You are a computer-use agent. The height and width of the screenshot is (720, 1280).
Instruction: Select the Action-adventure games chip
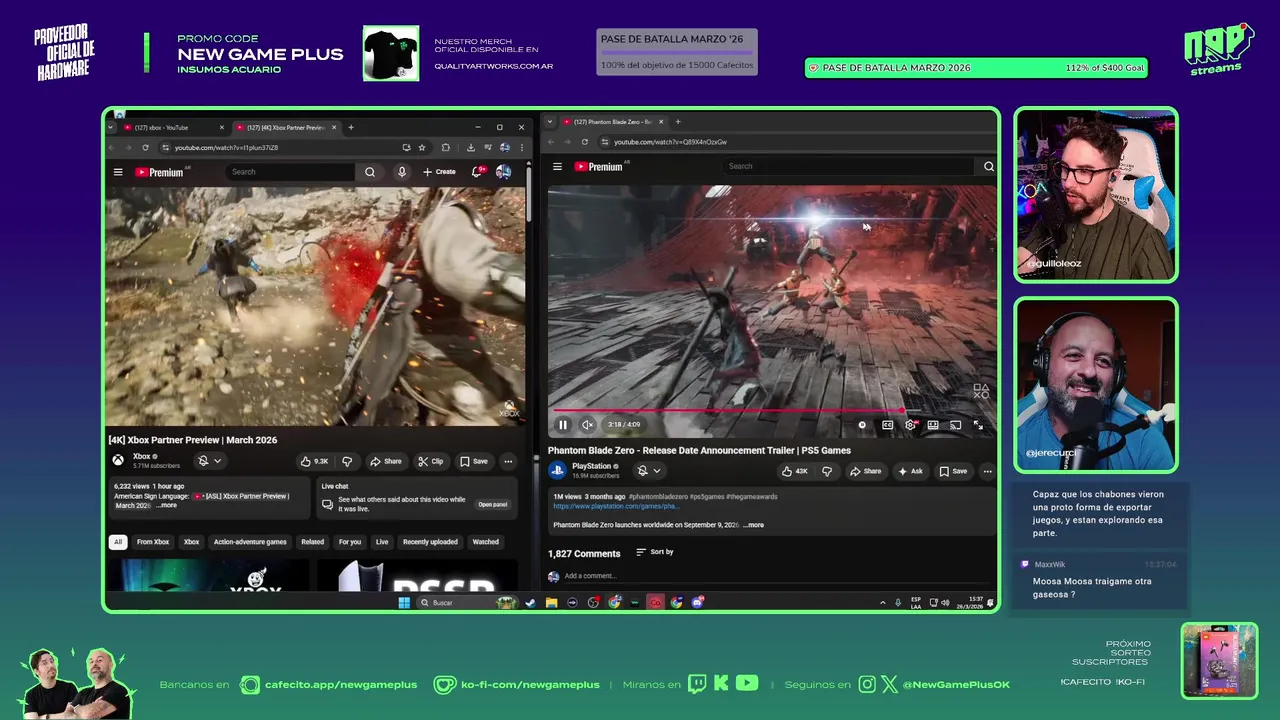pyautogui.click(x=250, y=542)
